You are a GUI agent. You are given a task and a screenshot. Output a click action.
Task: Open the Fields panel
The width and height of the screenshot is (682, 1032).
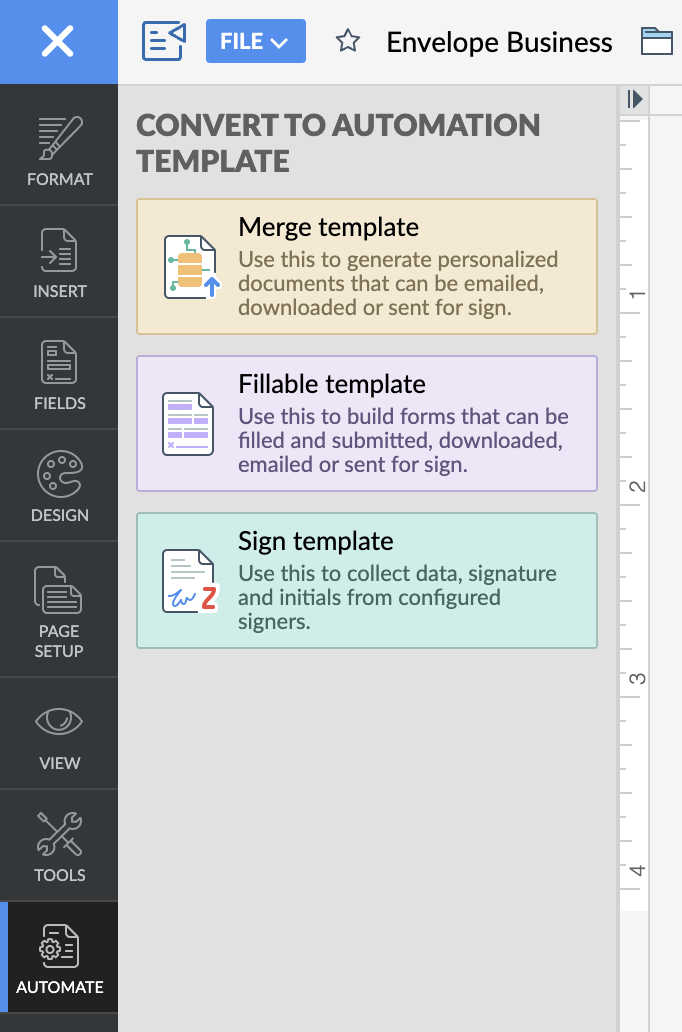coord(59,375)
